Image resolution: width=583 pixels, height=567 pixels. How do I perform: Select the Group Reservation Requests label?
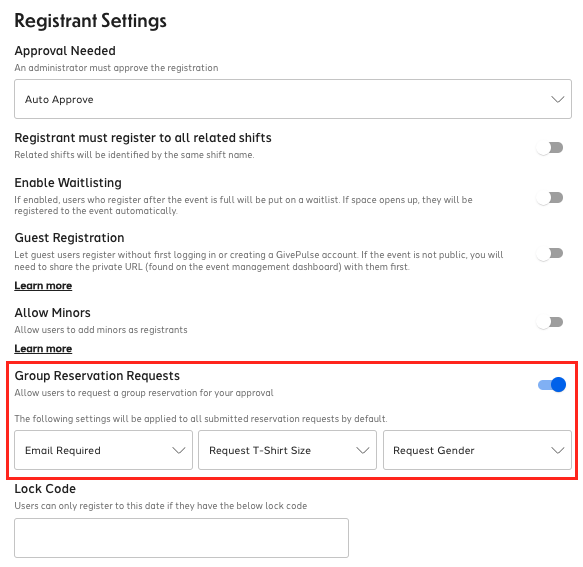point(97,376)
